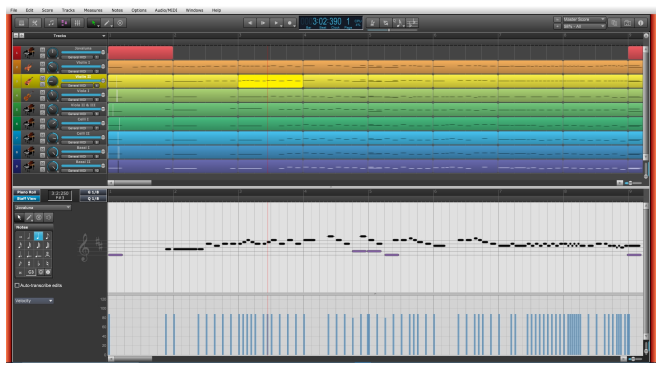Click the metronome icon right of the time display
The height and width of the screenshot is (369, 659).
coord(372,23)
